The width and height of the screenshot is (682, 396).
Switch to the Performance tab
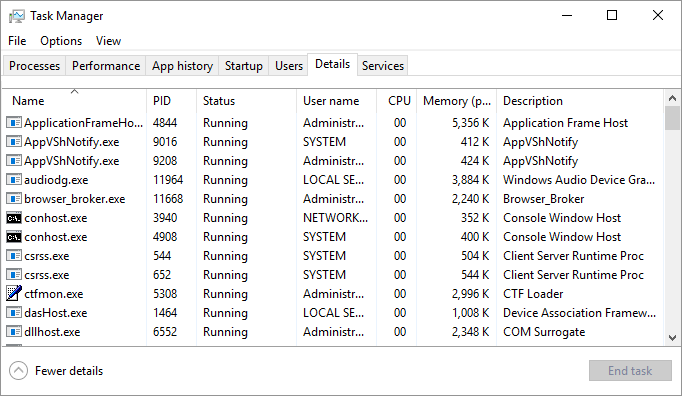click(106, 66)
